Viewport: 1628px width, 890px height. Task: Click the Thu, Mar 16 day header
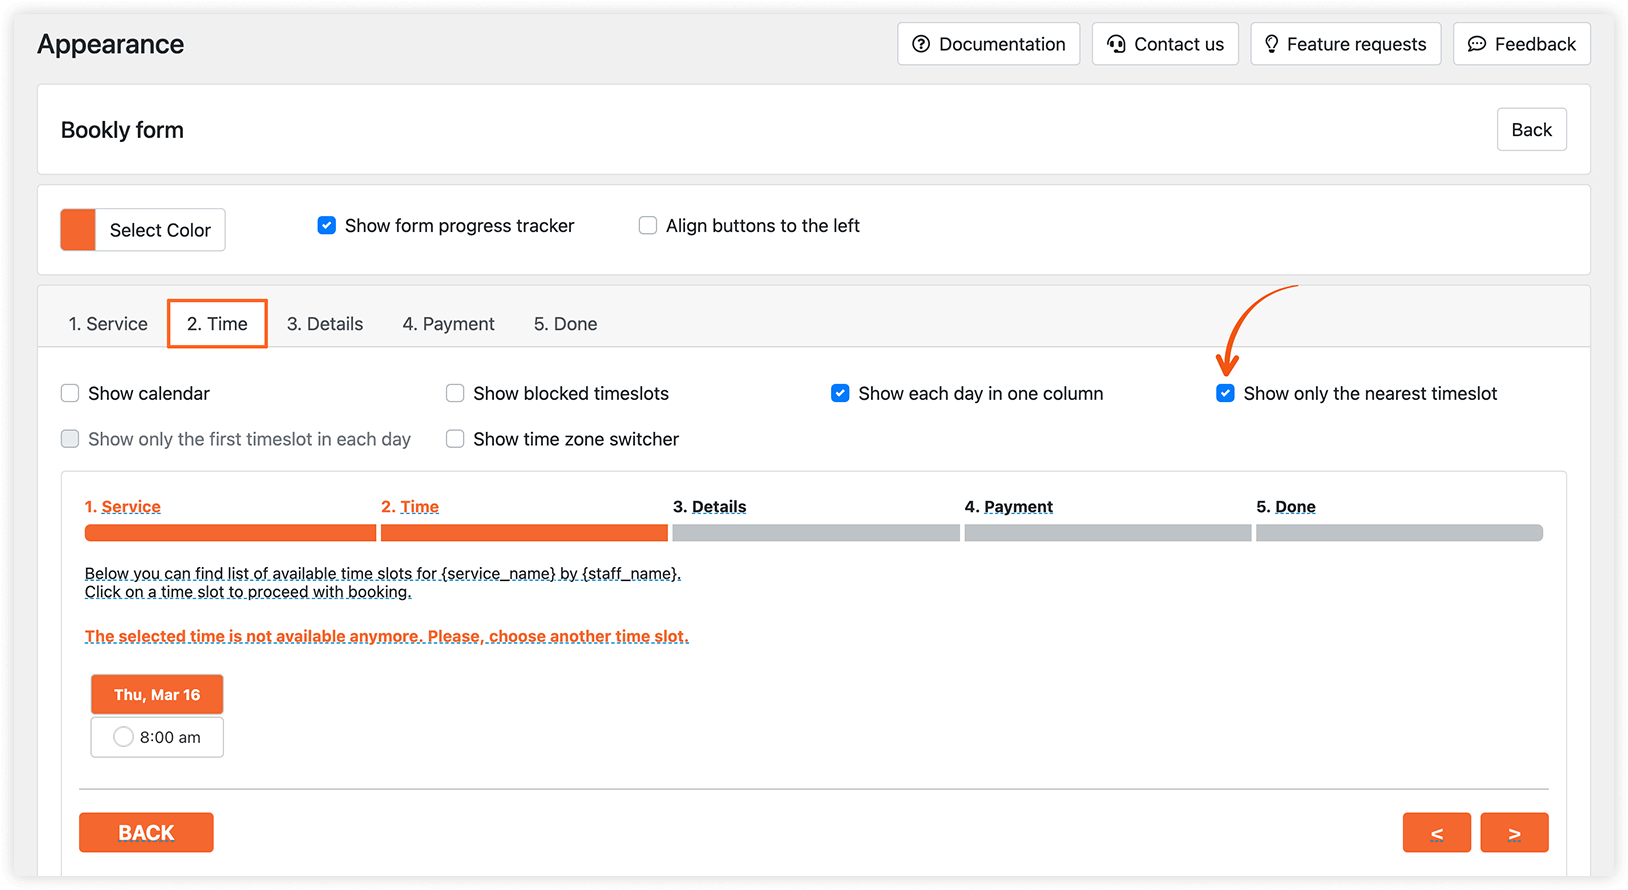click(x=157, y=695)
